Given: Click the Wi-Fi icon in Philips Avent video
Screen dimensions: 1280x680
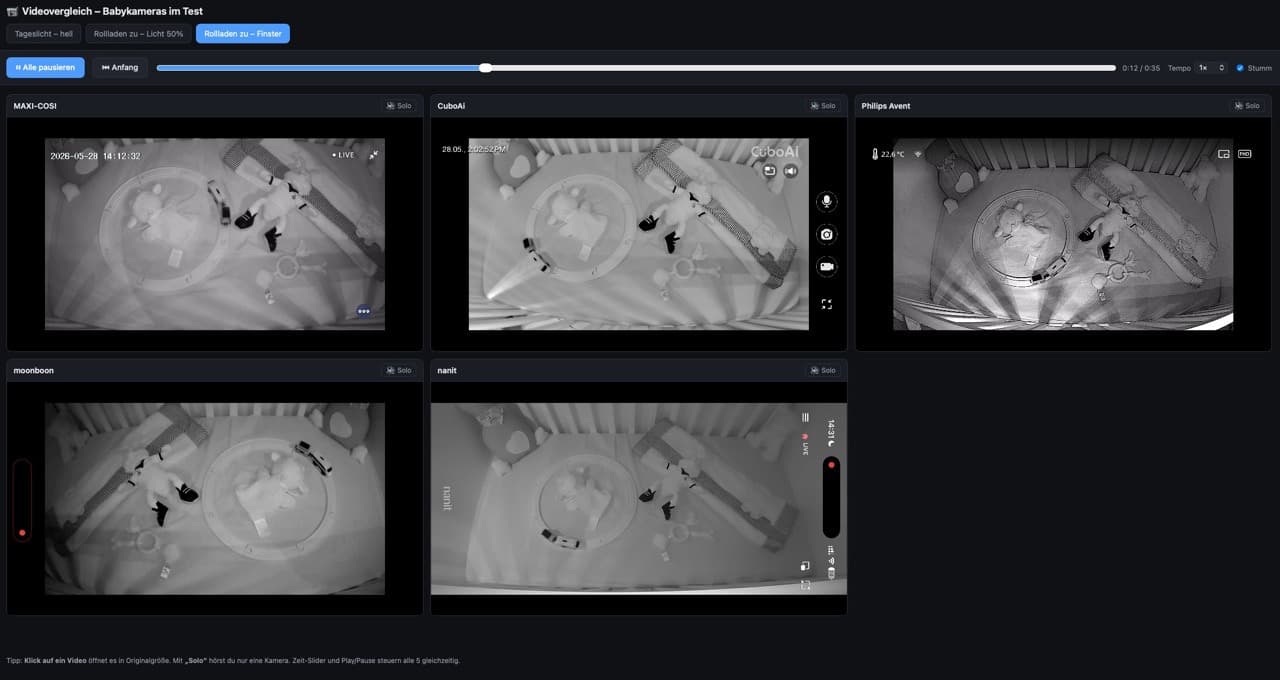Looking at the screenshot, I should (918, 154).
